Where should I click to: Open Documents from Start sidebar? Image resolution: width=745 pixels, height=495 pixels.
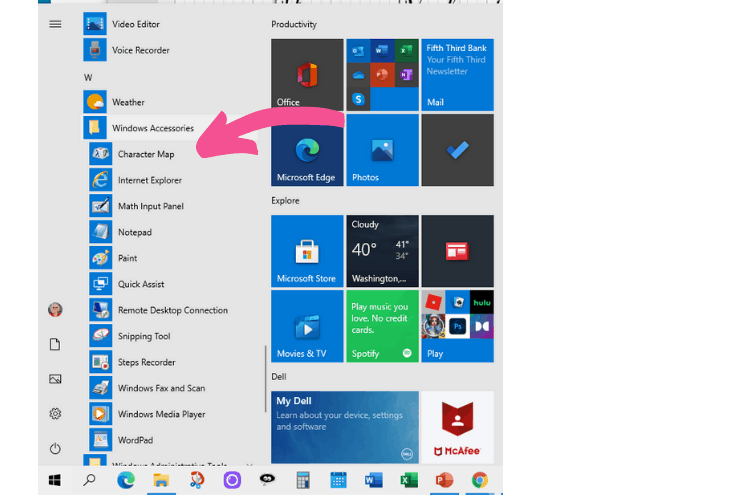55,344
